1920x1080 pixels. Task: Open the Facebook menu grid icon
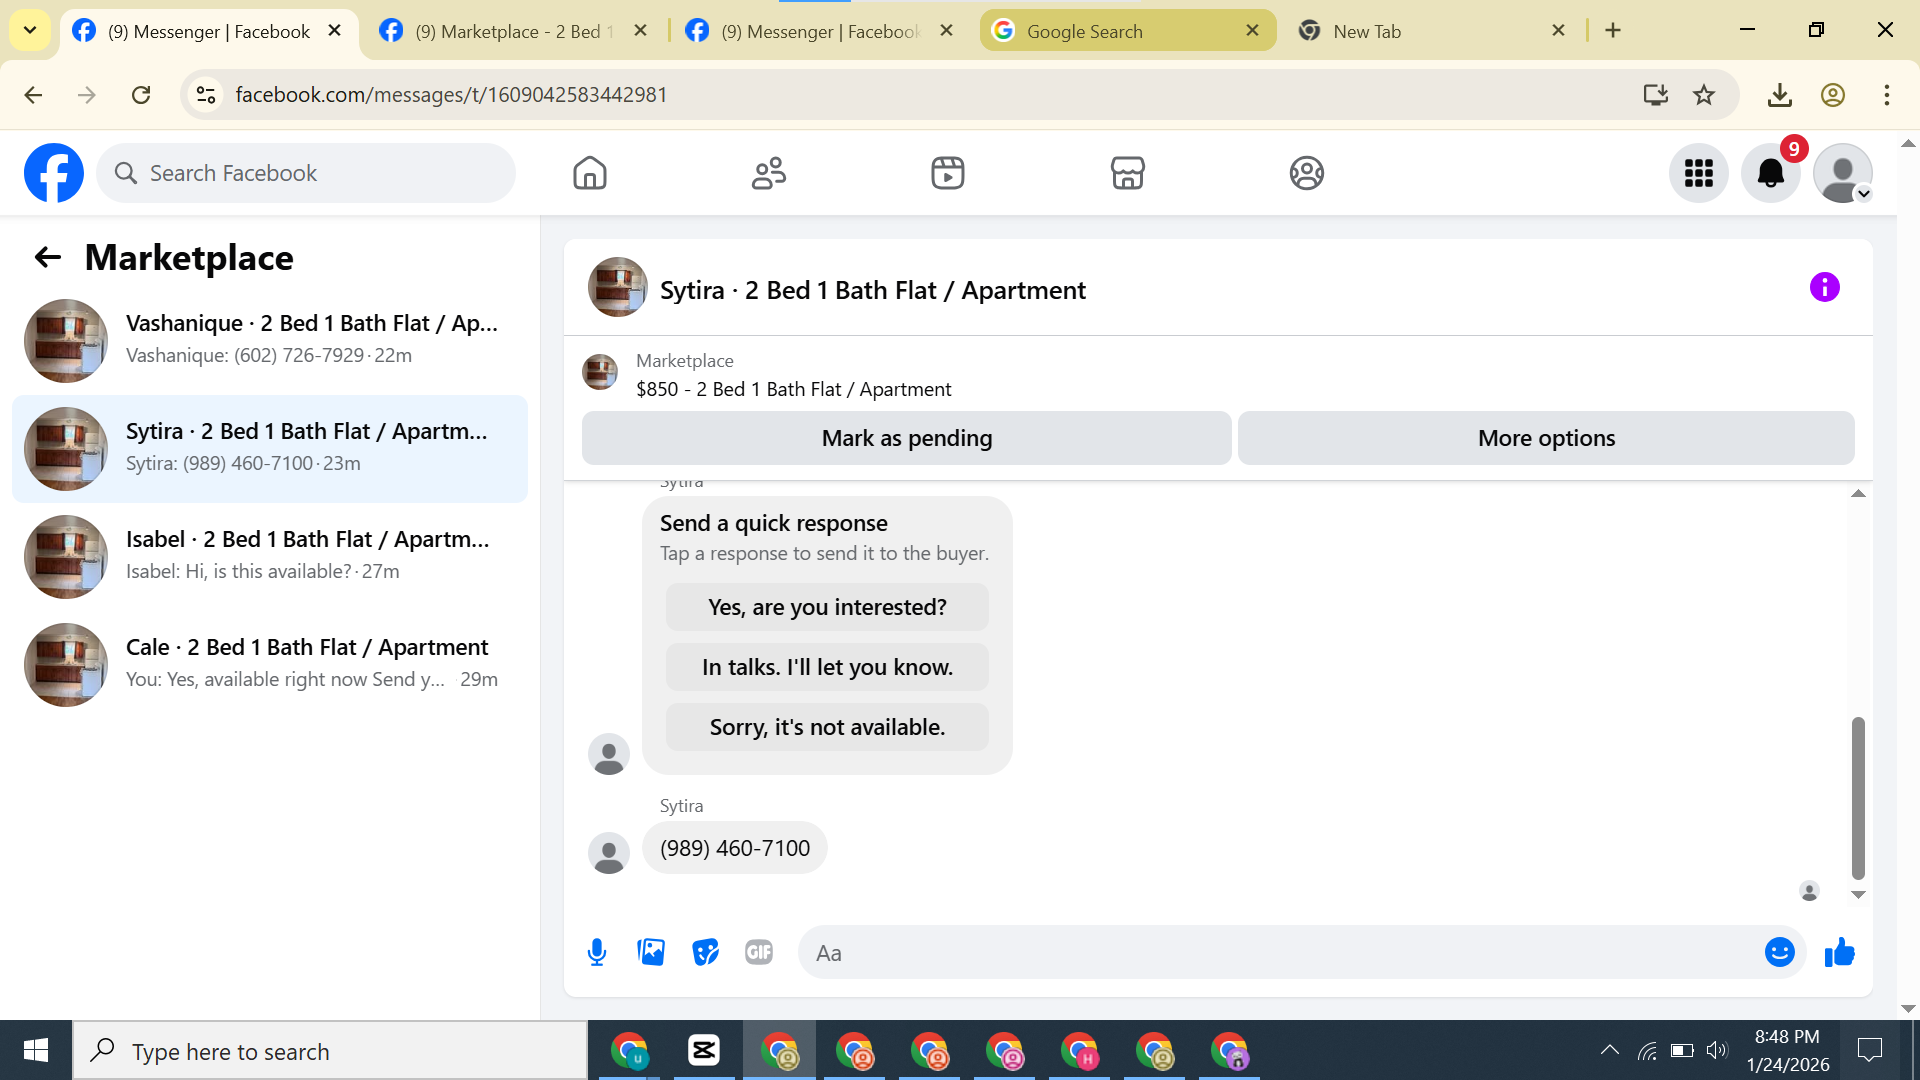tap(1698, 173)
